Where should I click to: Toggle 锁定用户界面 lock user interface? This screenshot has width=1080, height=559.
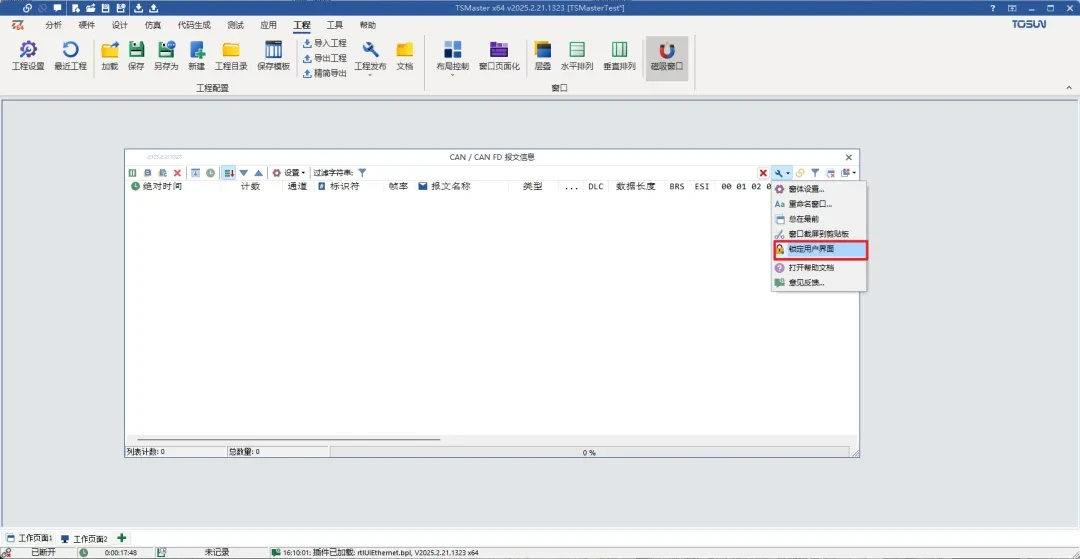(x=810, y=249)
